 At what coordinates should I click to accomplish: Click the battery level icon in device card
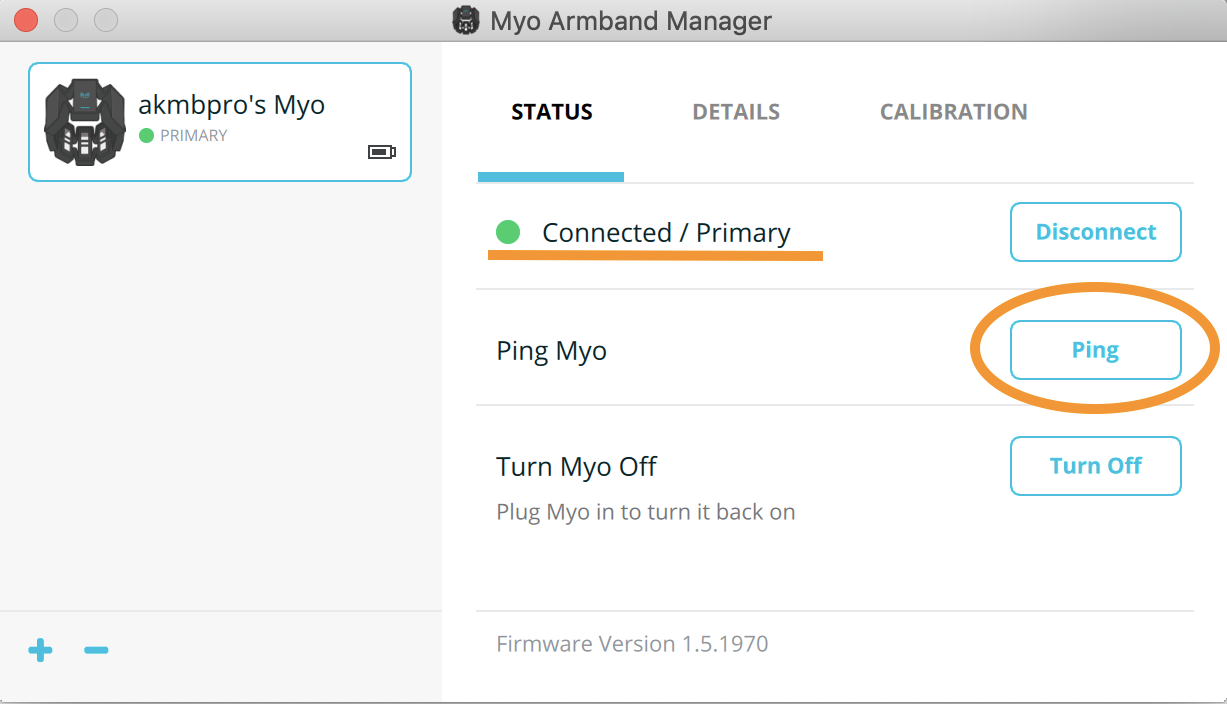pyautogui.click(x=382, y=152)
